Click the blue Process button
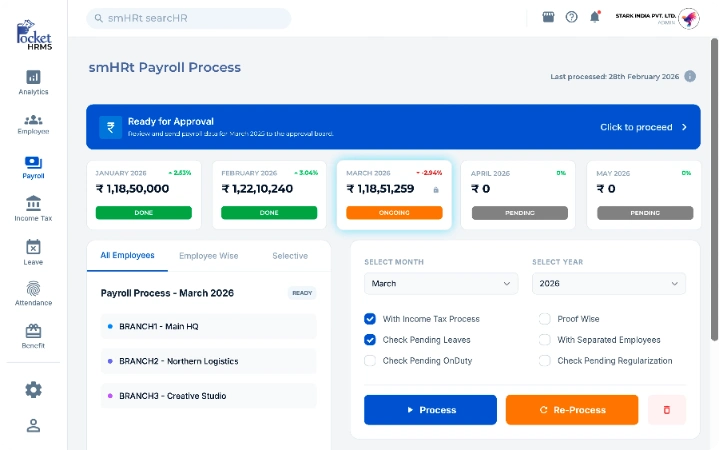This screenshot has width=719, height=450. point(430,410)
